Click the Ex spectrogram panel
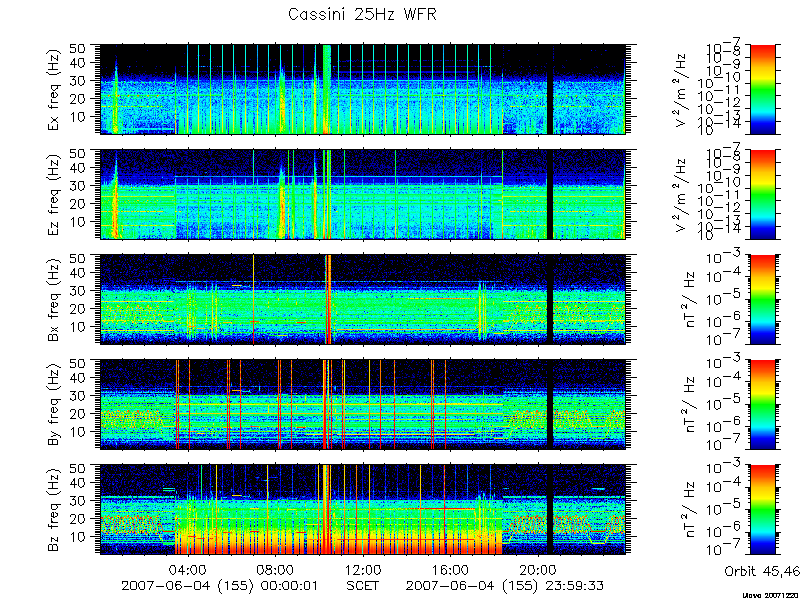Screen dimensions: 800x600 tap(362, 89)
